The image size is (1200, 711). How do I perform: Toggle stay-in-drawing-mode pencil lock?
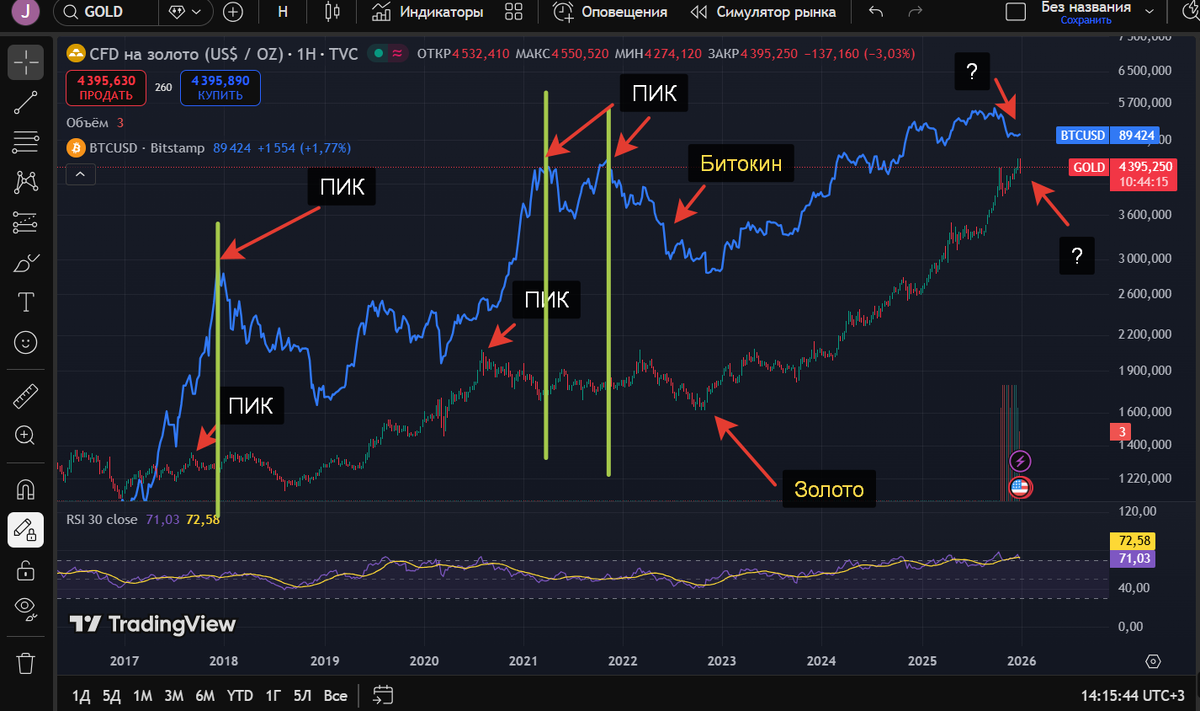click(x=26, y=530)
